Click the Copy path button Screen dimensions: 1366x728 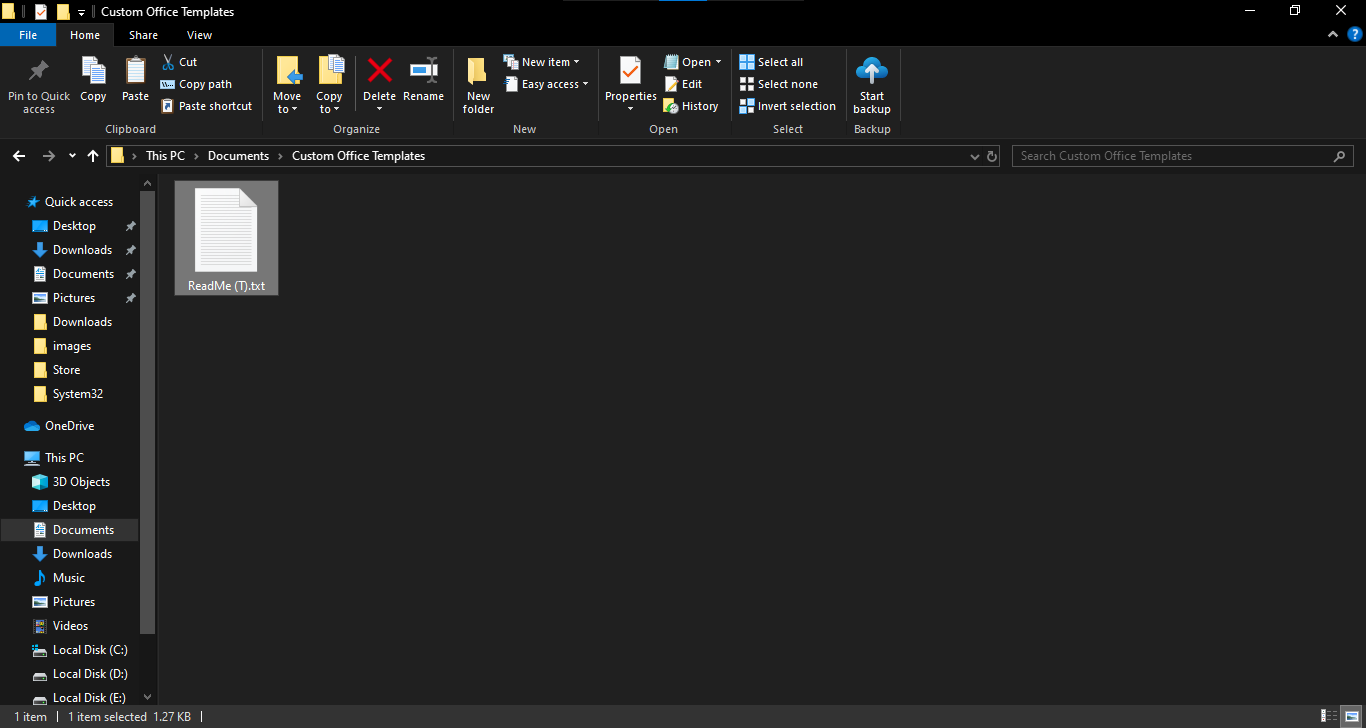click(x=196, y=84)
